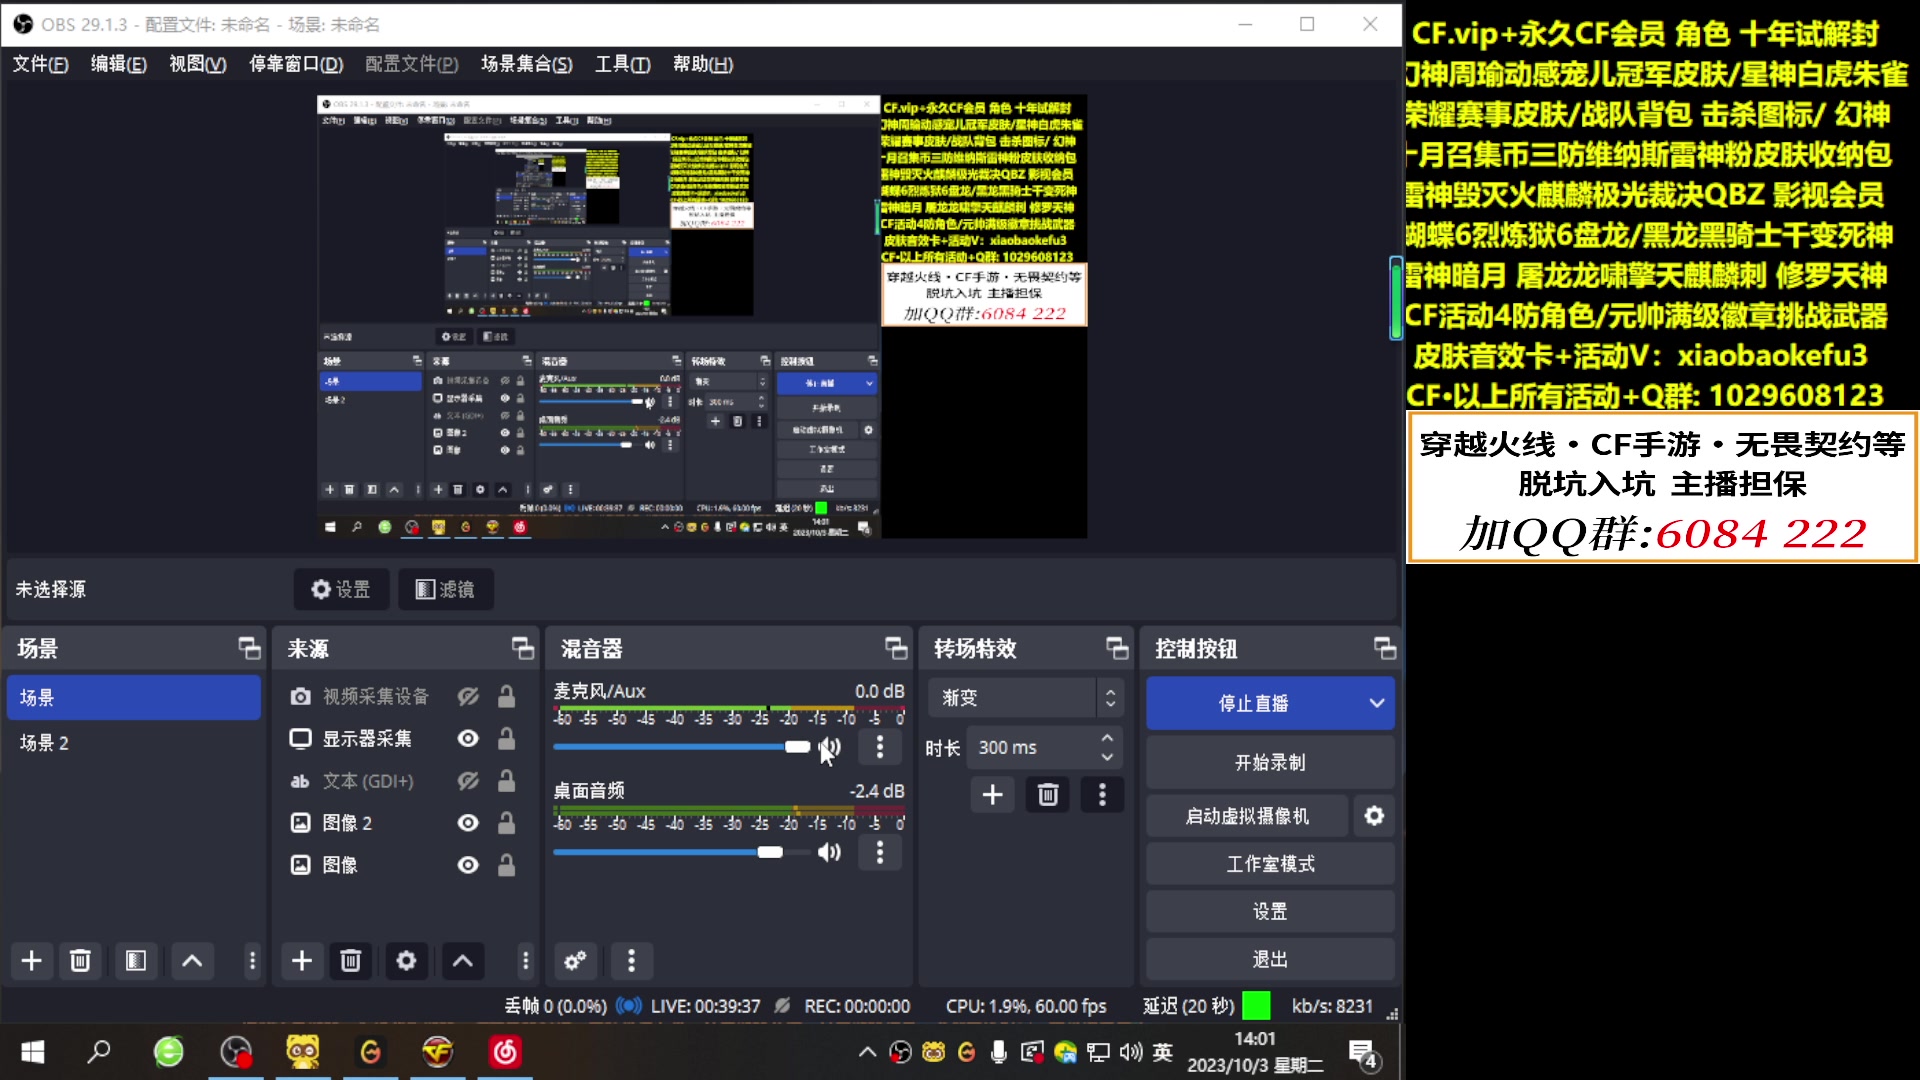The width and height of the screenshot is (1920, 1080).
Task: Open advanced audio properties gears icon
Action: [575, 961]
